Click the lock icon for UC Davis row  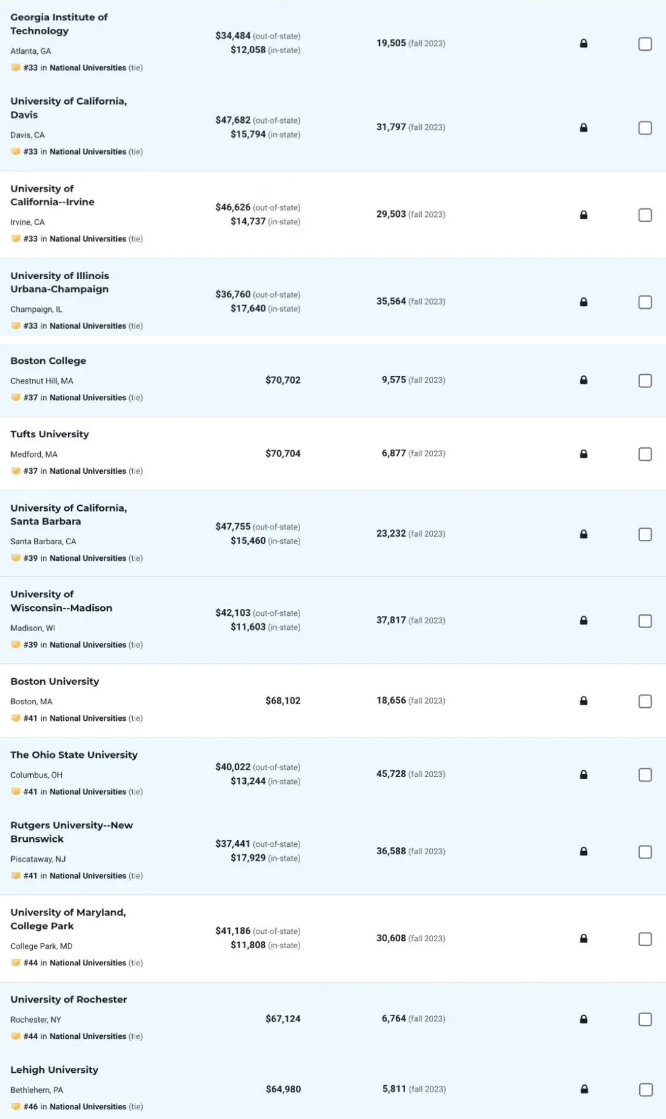(583, 128)
